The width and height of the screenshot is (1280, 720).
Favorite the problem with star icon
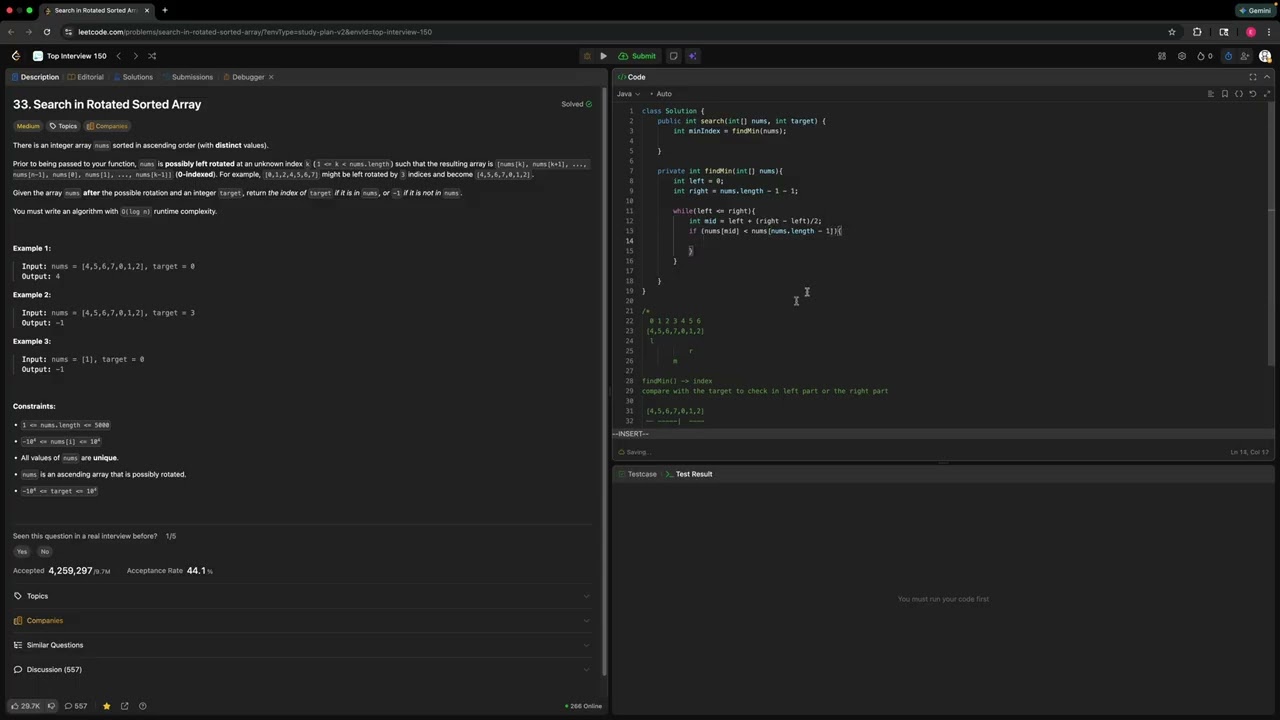point(106,706)
